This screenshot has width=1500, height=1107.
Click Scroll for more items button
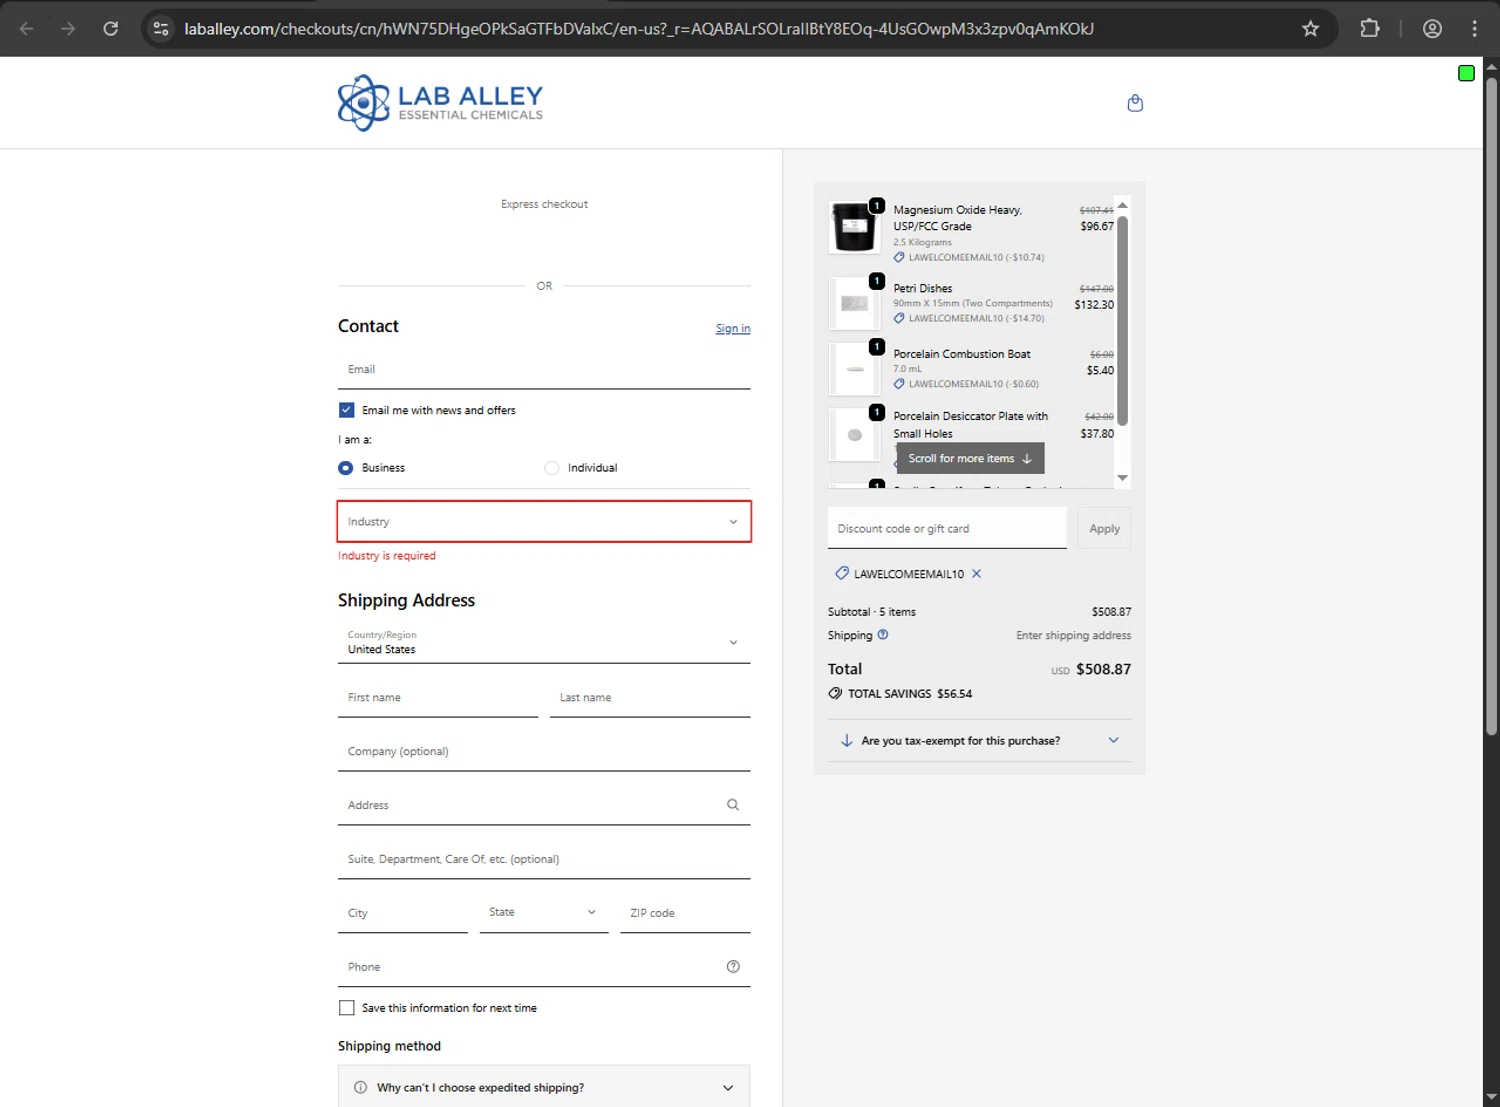pyautogui.click(x=970, y=458)
